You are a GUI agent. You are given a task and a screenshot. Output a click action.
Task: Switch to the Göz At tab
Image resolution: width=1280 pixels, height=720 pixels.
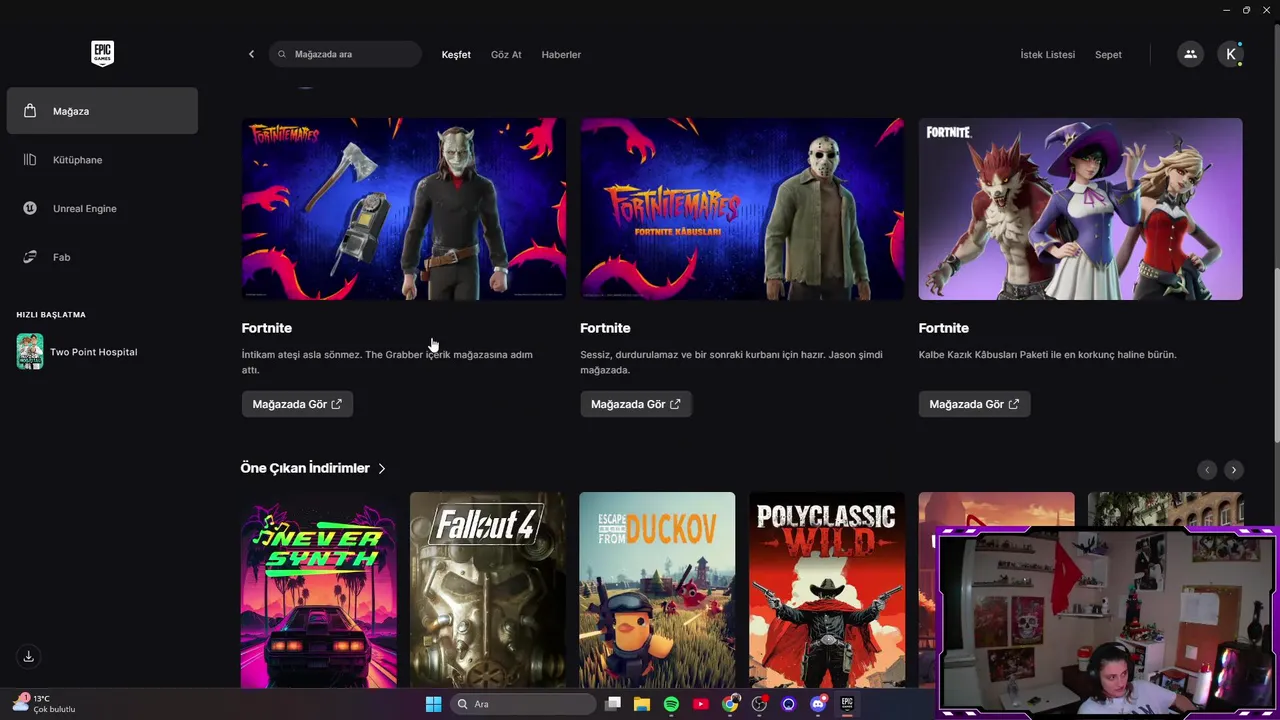[506, 54]
